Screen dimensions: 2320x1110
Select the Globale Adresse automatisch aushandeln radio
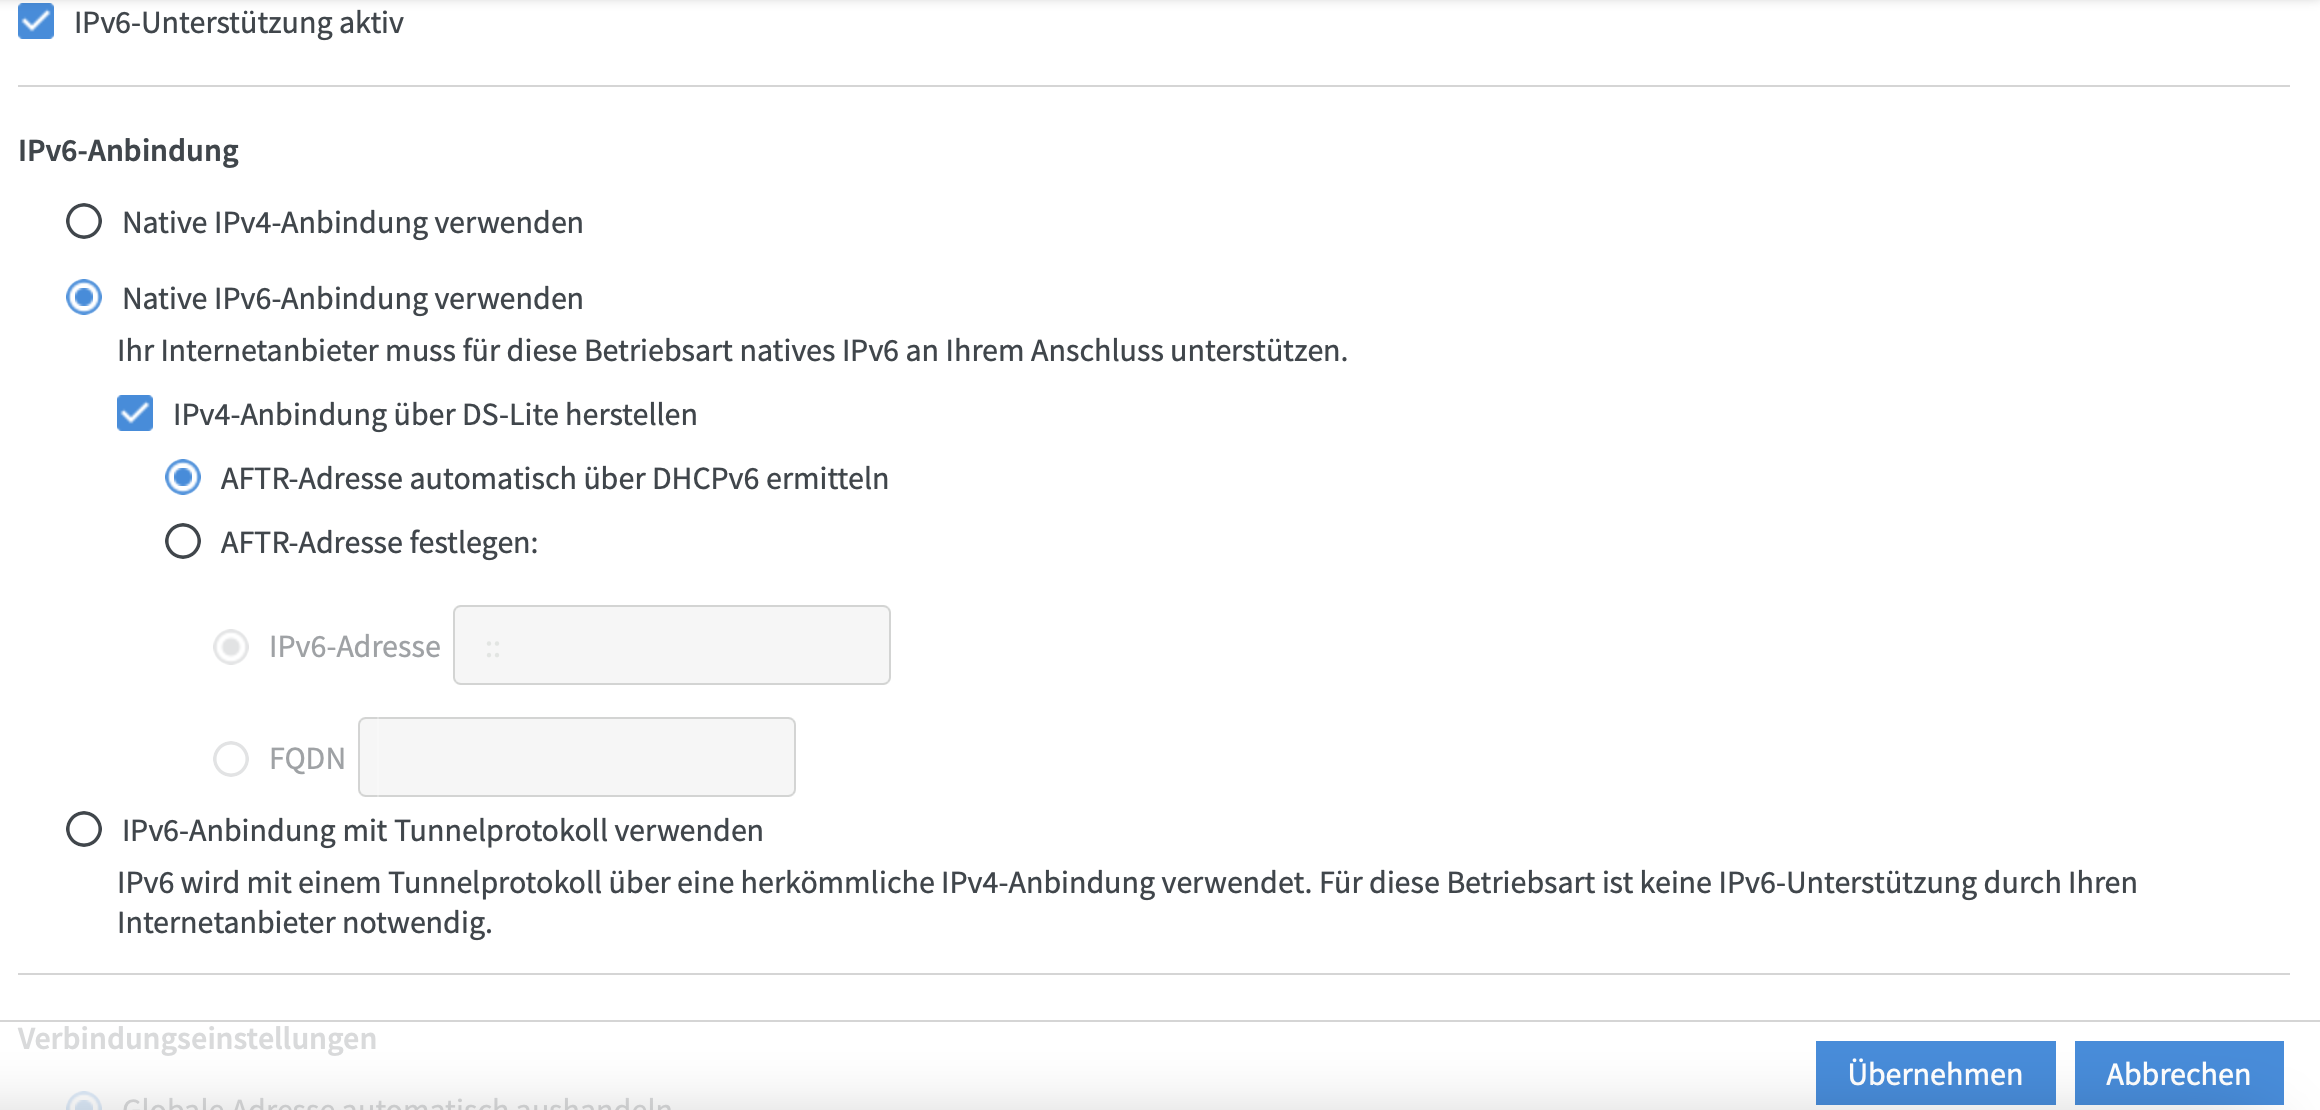[x=84, y=1102]
